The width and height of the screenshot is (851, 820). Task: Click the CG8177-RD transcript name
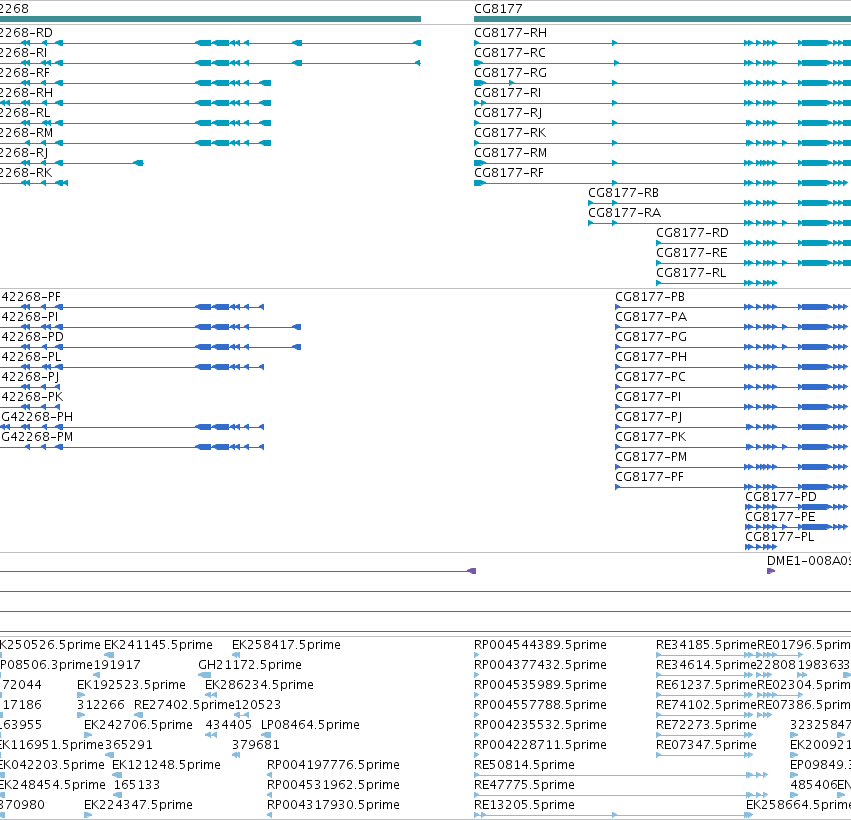tap(692, 233)
